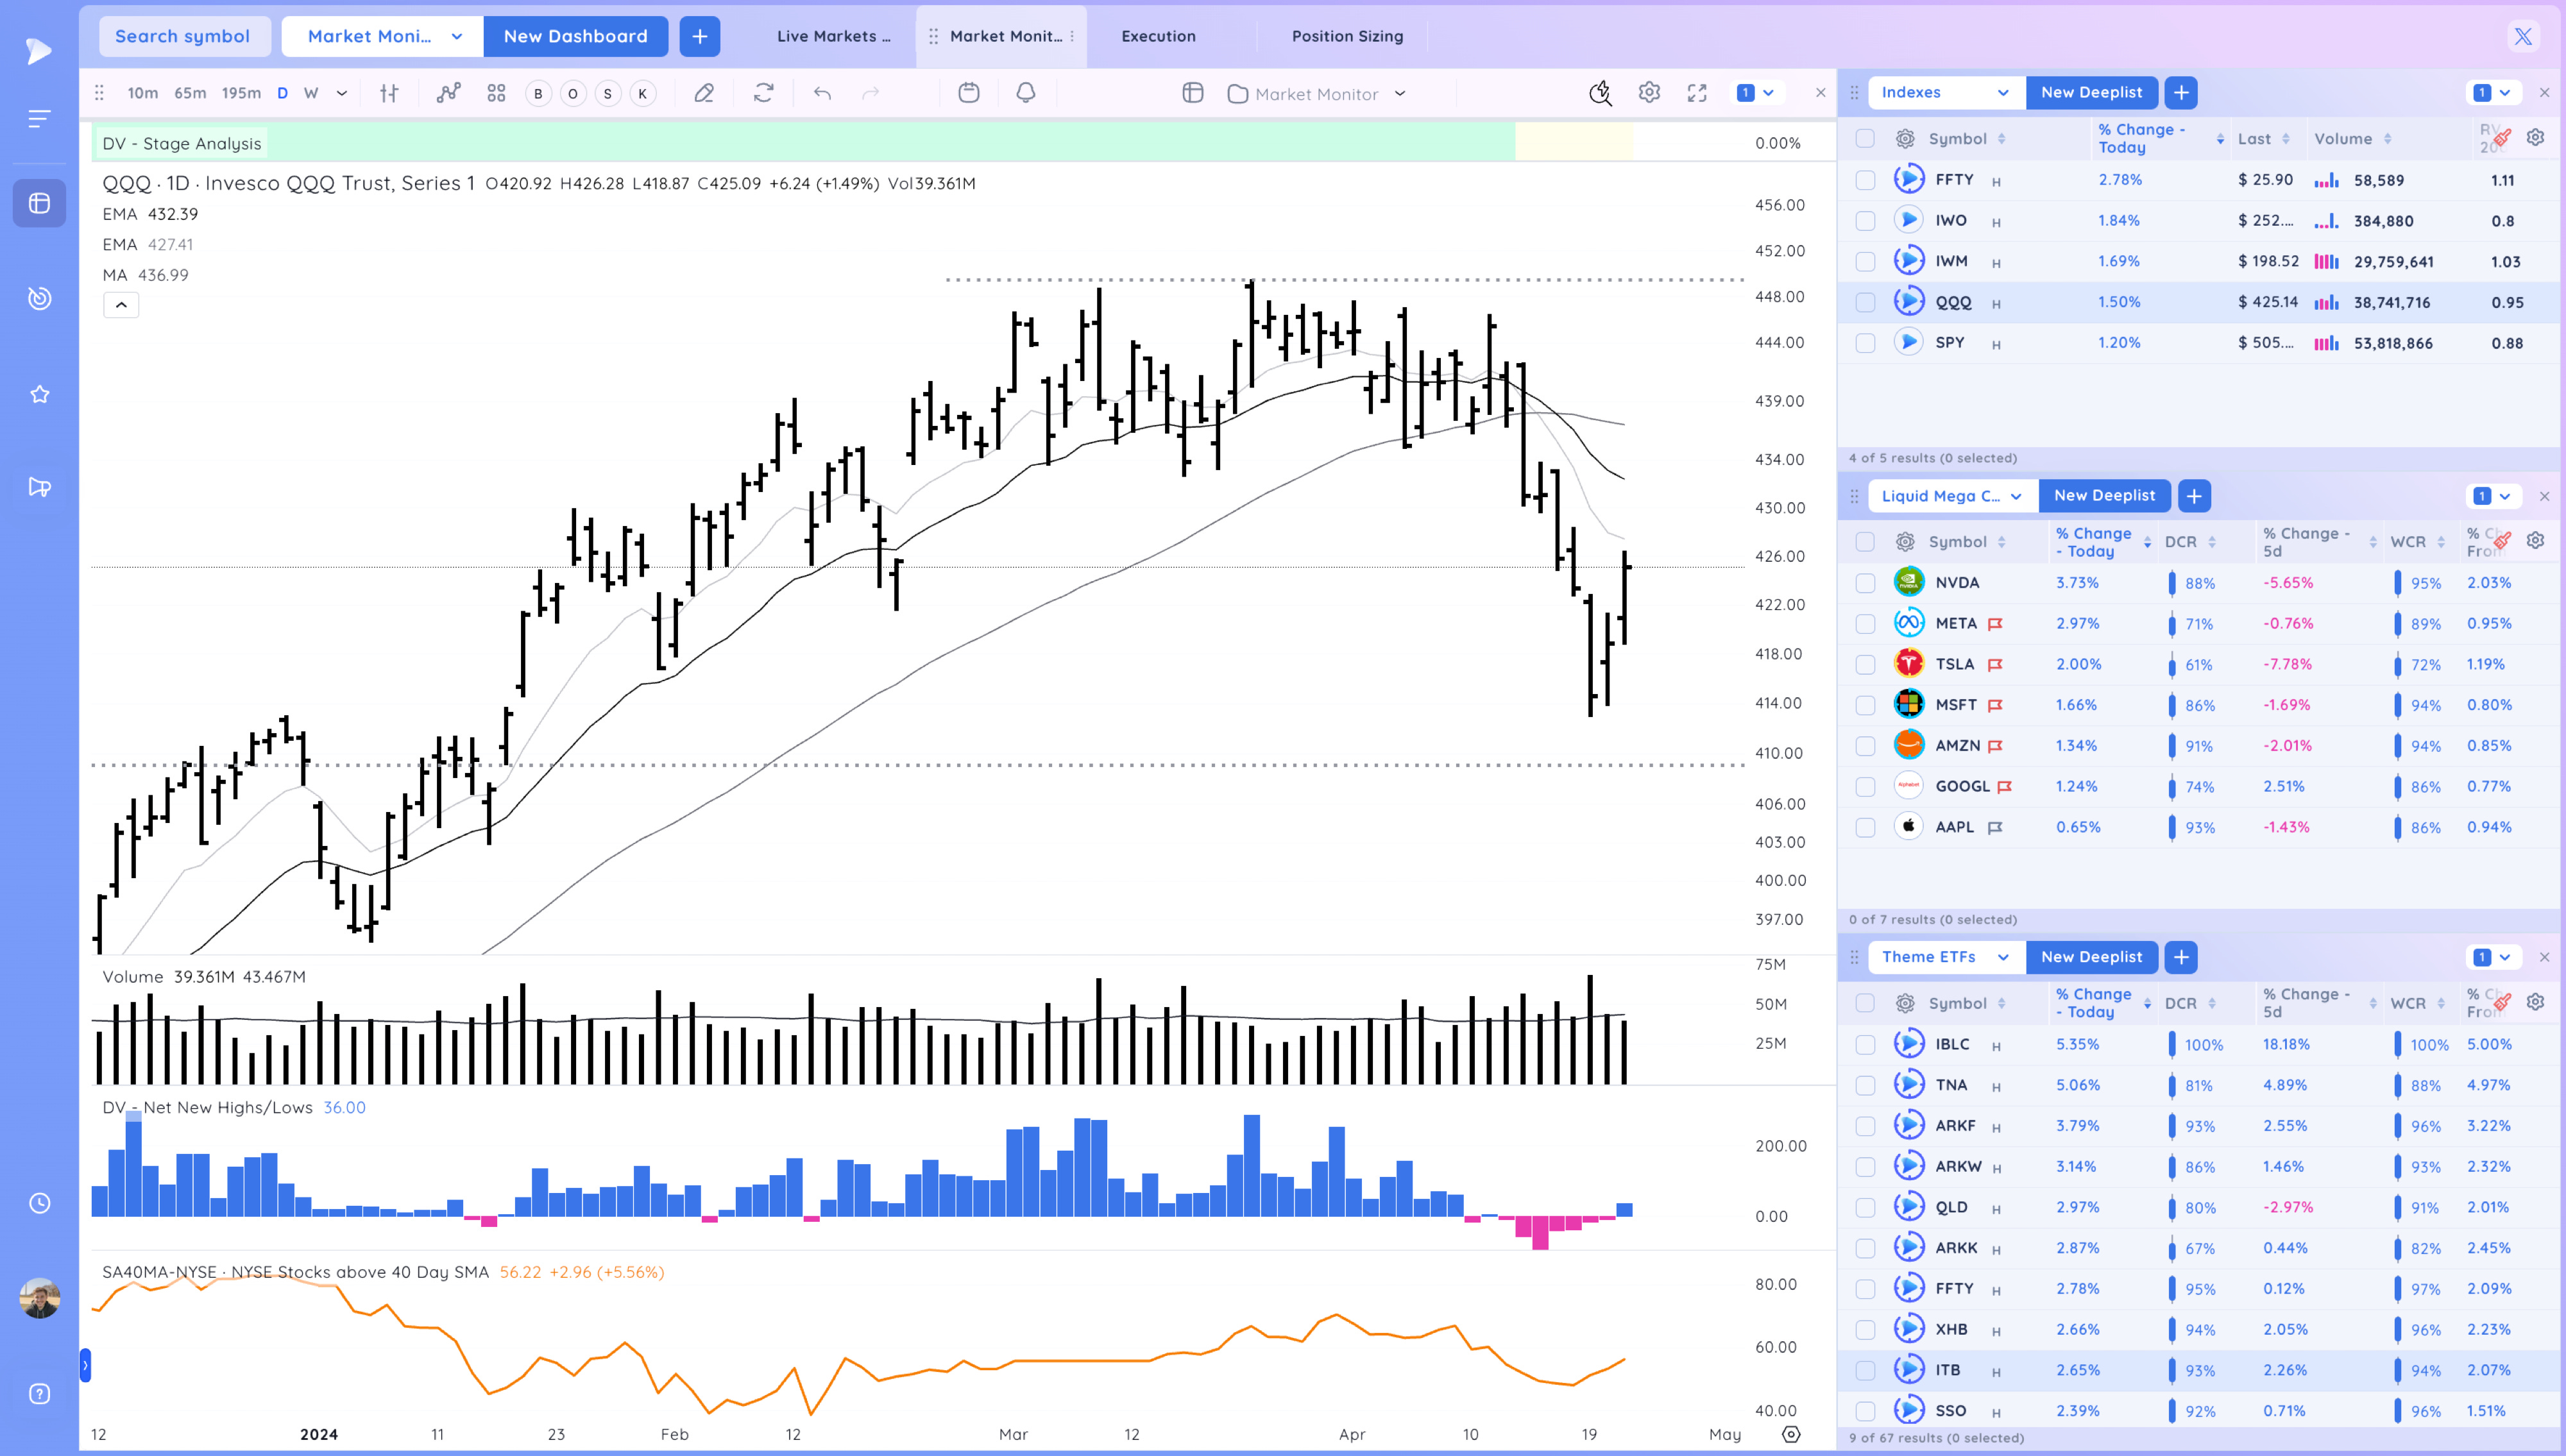Open the history clock sidebar icon
Viewport: 2566px width, 1456px height.
pyautogui.click(x=39, y=1203)
